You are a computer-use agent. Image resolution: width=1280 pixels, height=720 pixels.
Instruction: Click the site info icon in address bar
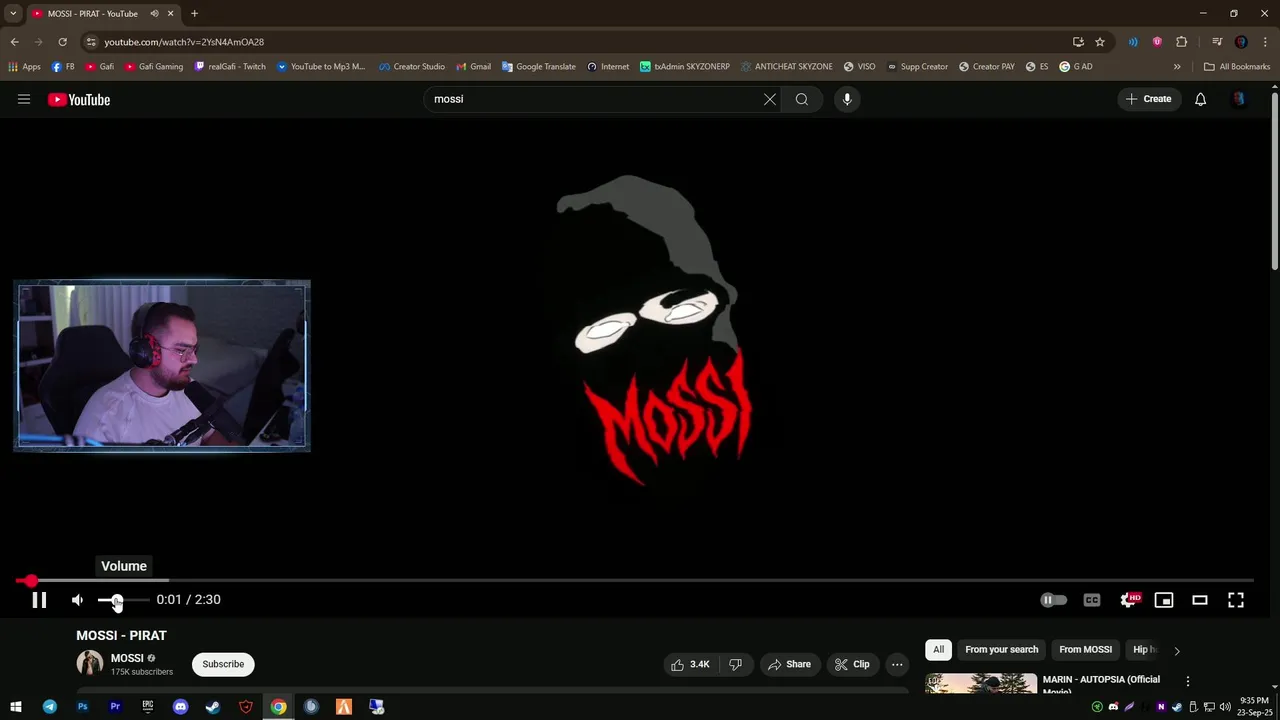(x=91, y=42)
